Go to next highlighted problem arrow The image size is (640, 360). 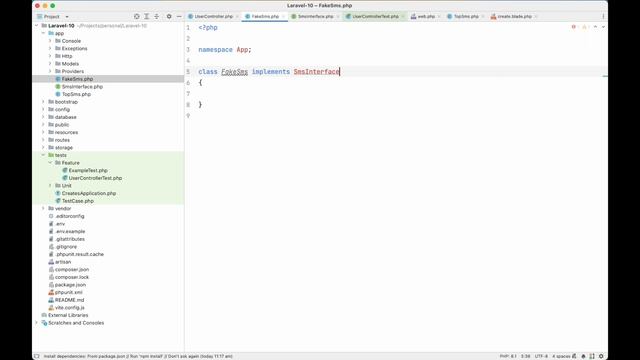pyautogui.click(x=603, y=27)
